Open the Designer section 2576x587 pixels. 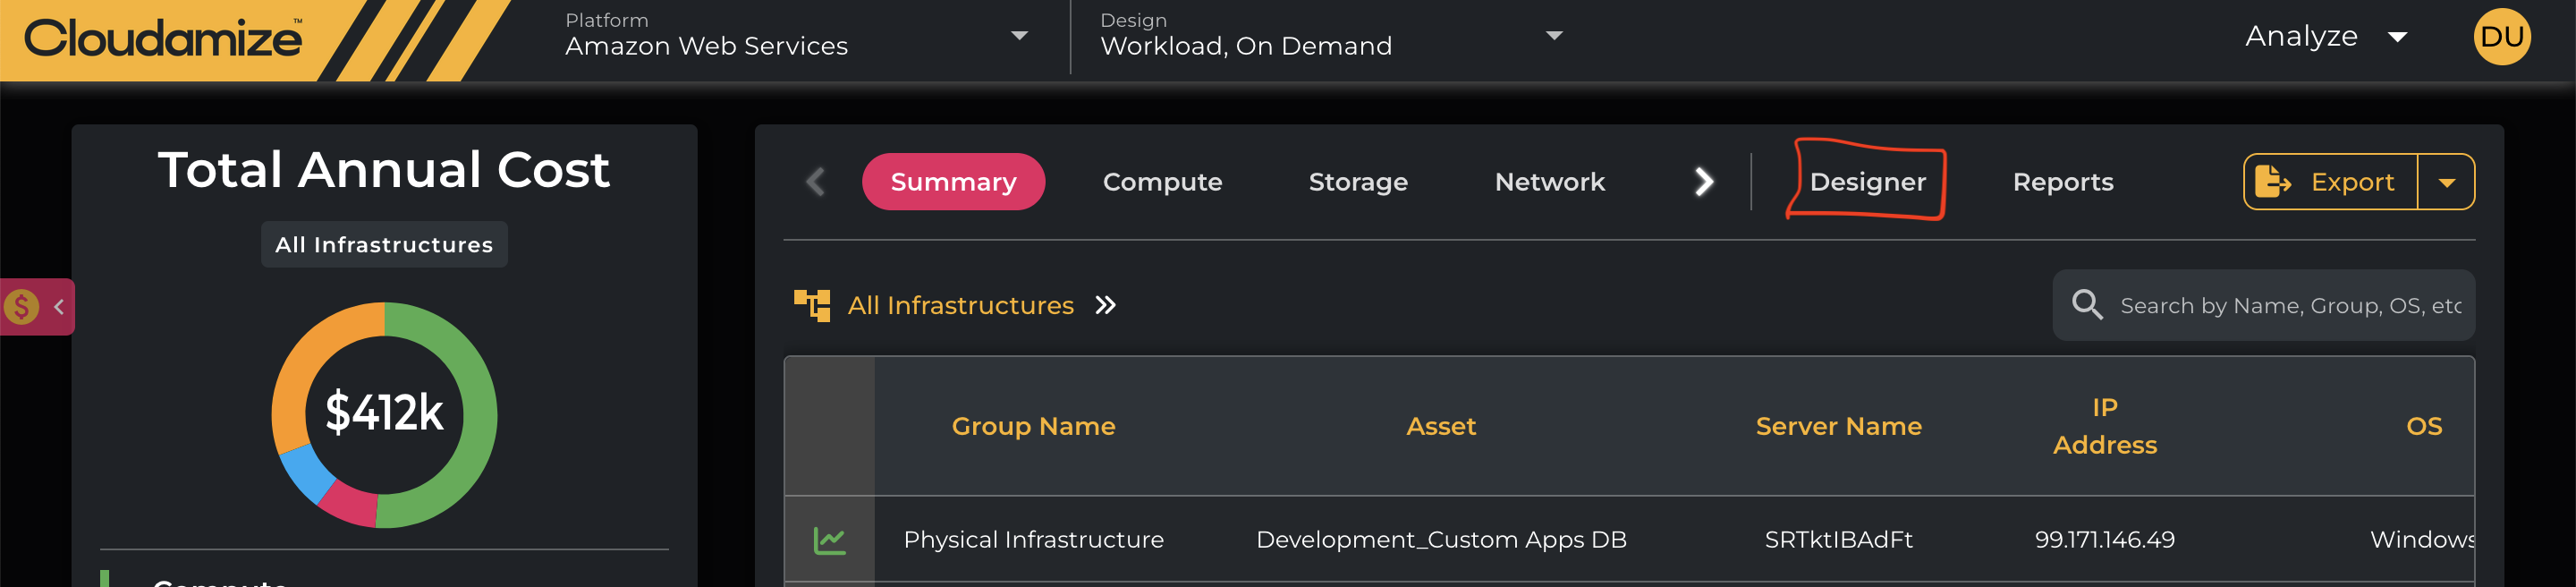tap(1867, 182)
